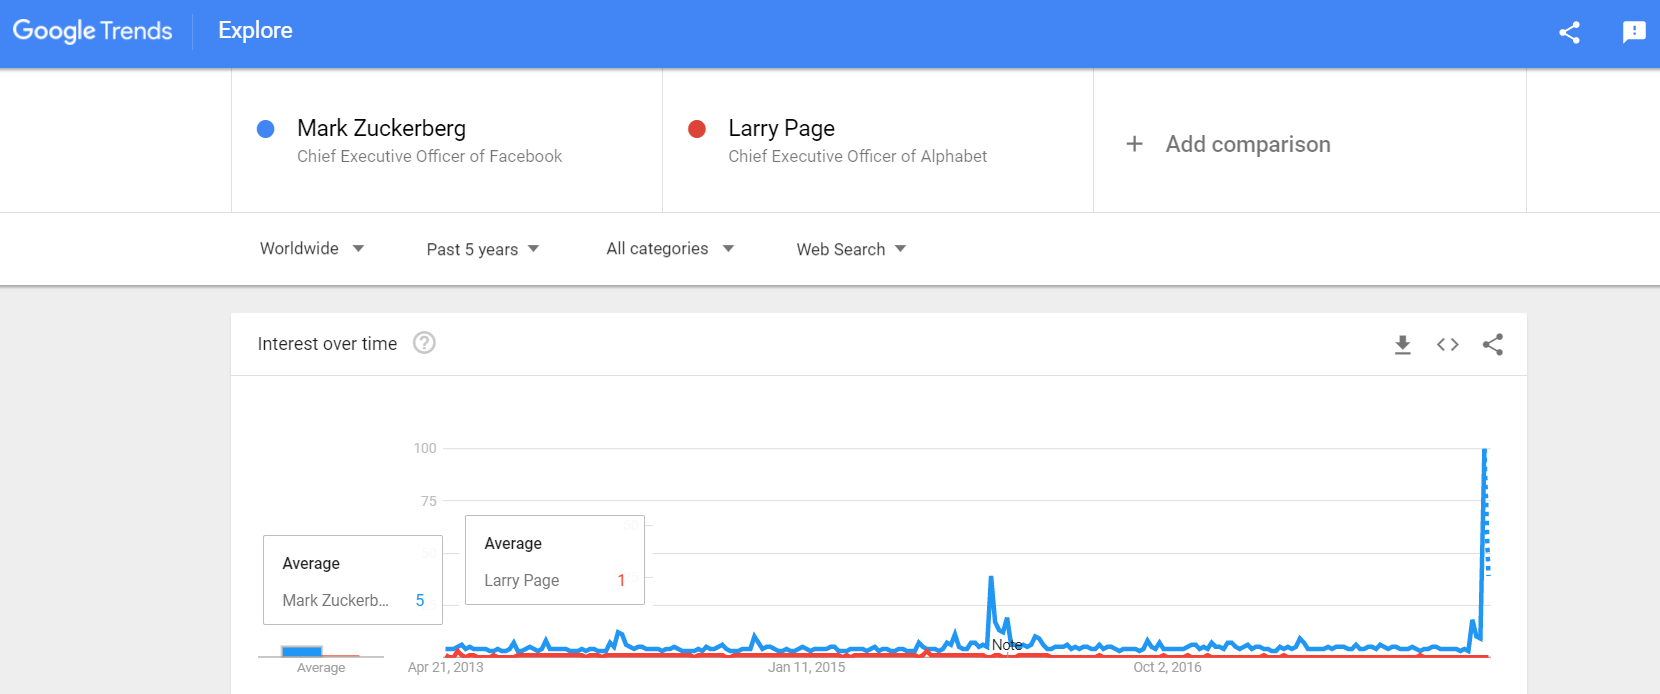1660x694 pixels.
Task: Open Google Trends home via the logo
Action: 93,30
